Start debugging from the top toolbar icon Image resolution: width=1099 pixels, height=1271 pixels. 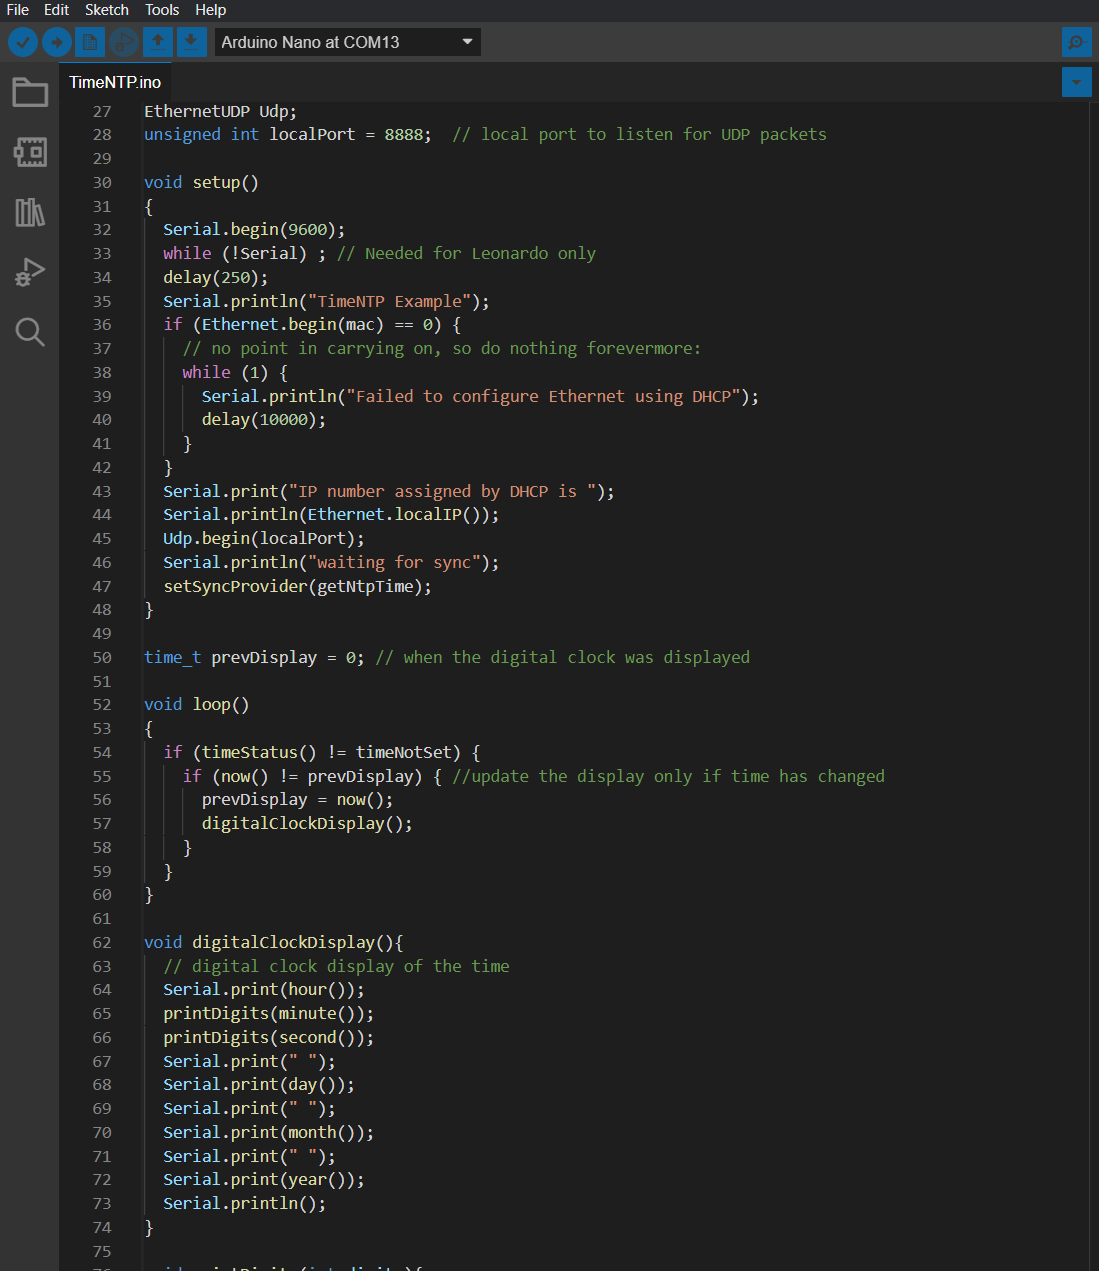(x=124, y=42)
